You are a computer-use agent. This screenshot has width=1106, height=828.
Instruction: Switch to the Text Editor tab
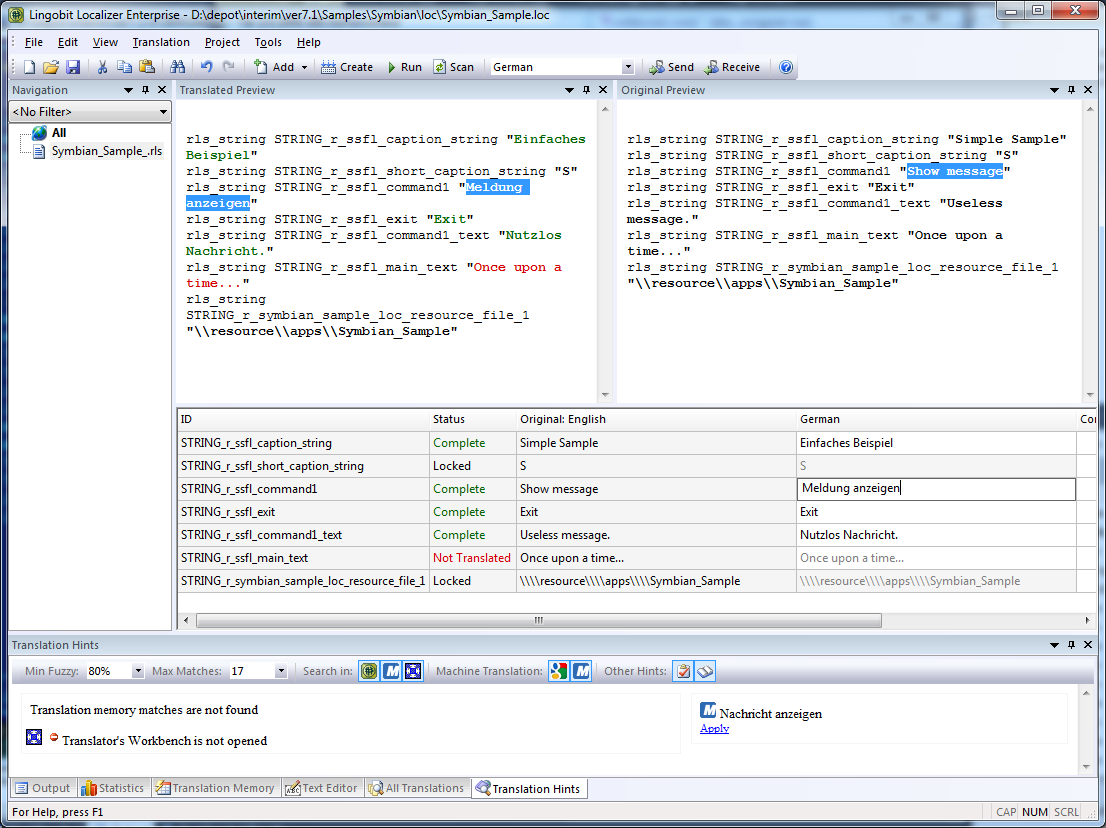pyautogui.click(x=322, y=789)
